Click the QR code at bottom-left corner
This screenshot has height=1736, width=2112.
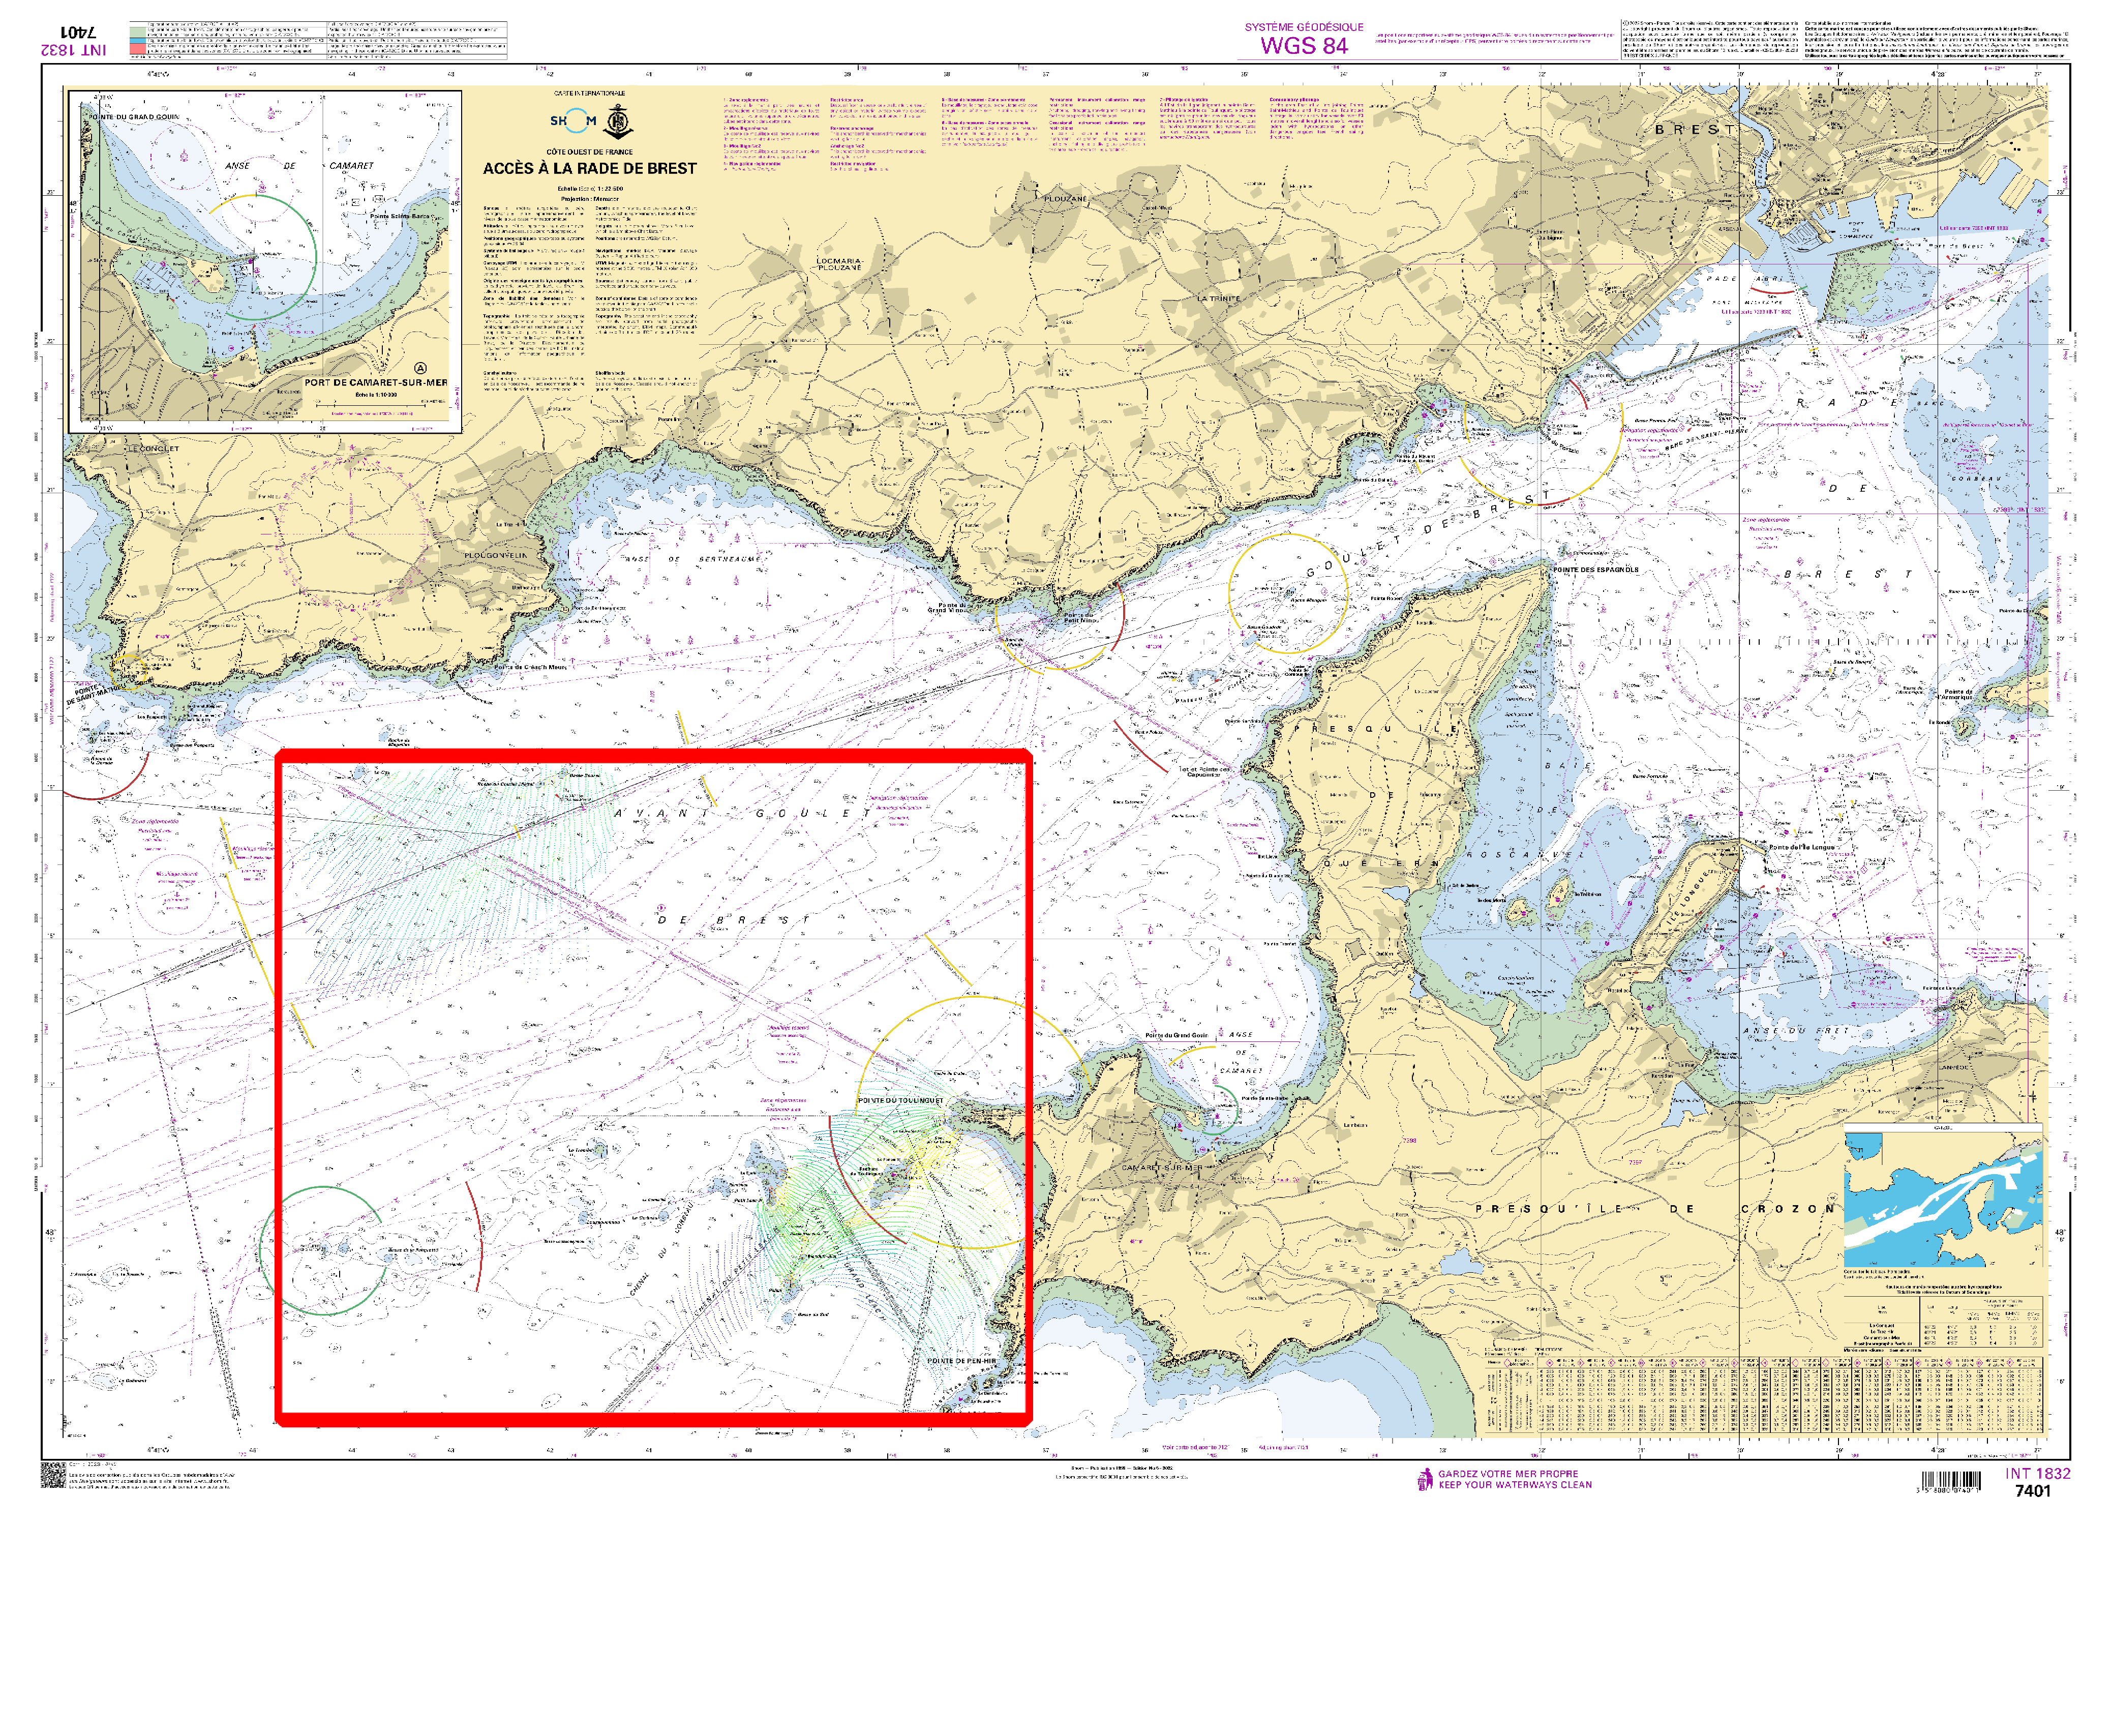point(53,1475)
